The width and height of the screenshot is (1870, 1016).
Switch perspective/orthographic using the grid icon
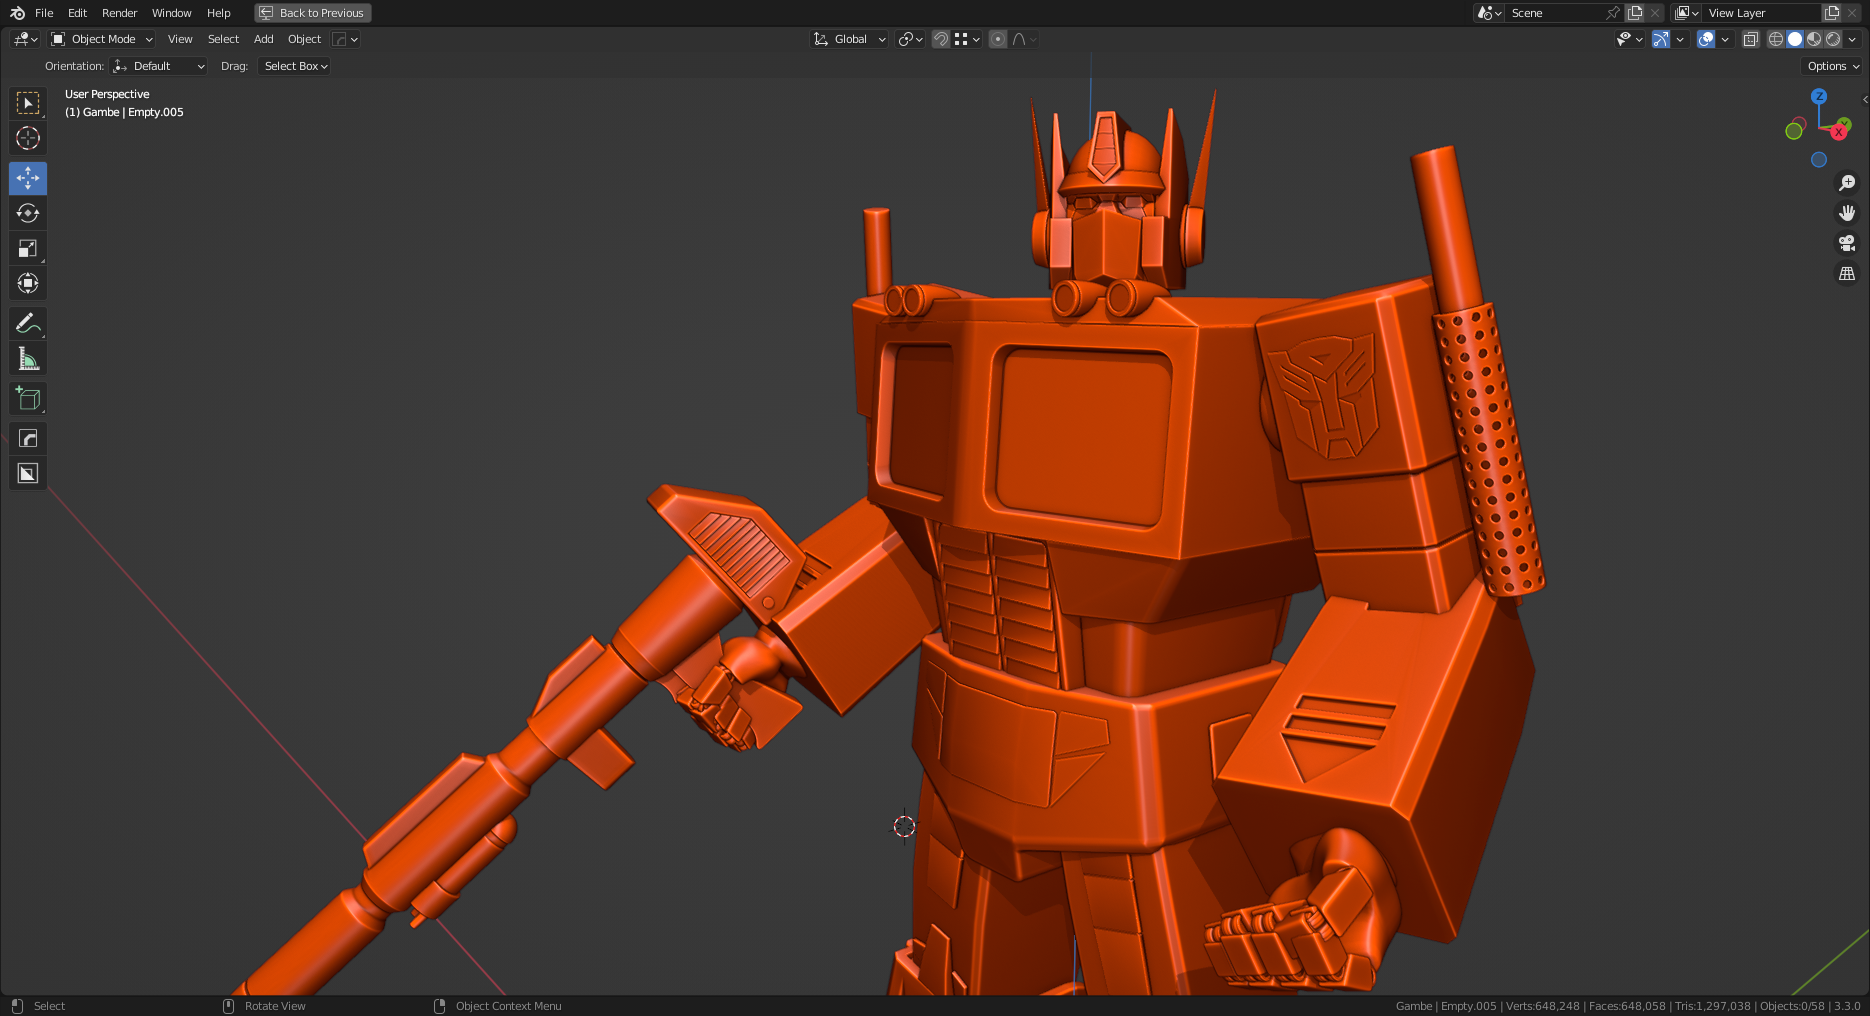(1847, 273)
